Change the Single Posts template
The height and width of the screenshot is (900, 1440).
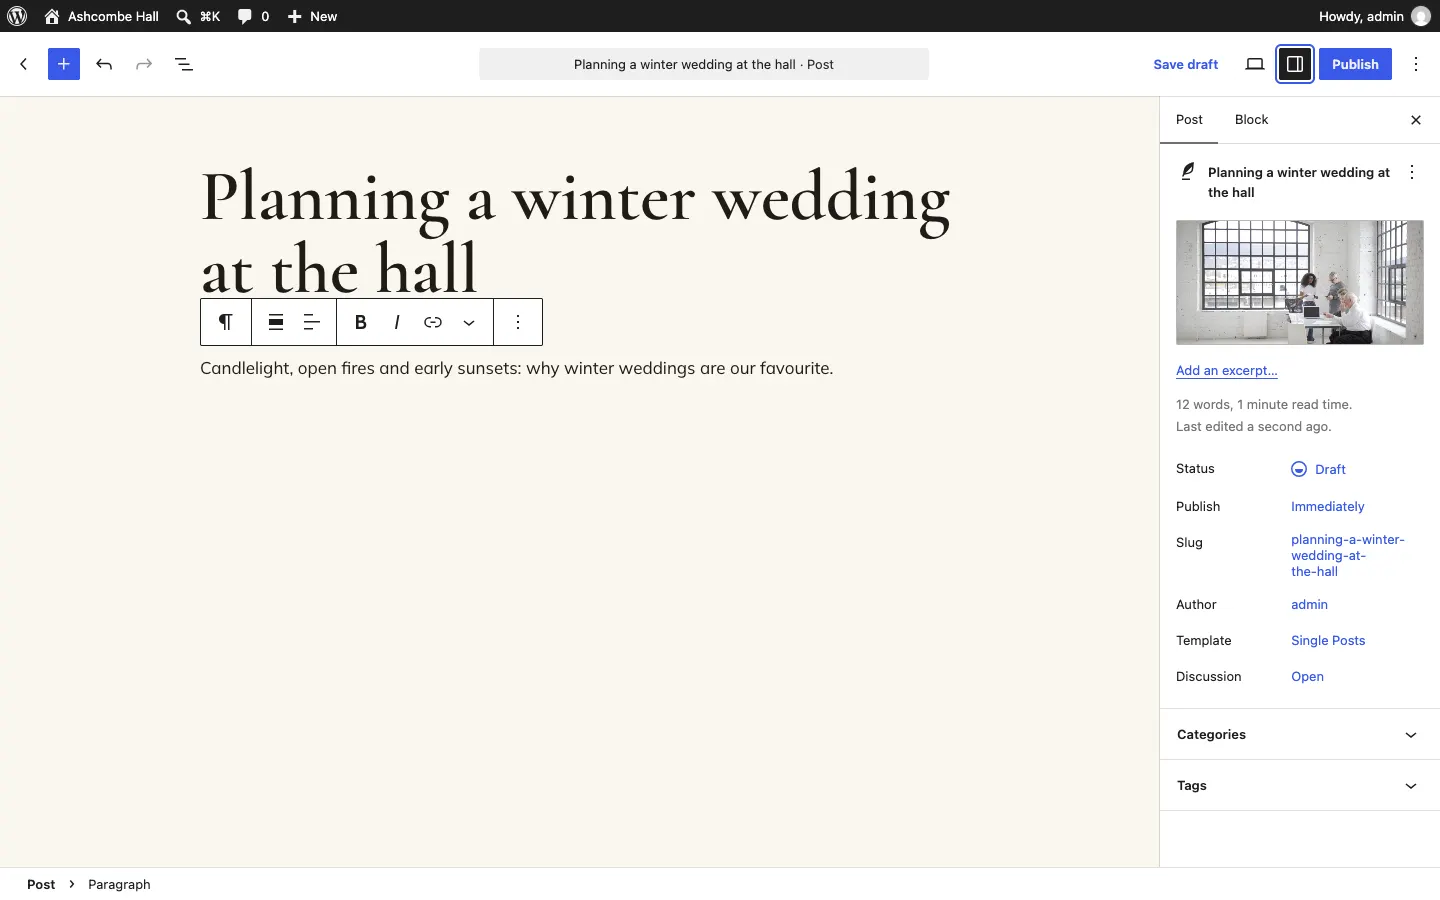[1328, 641]
